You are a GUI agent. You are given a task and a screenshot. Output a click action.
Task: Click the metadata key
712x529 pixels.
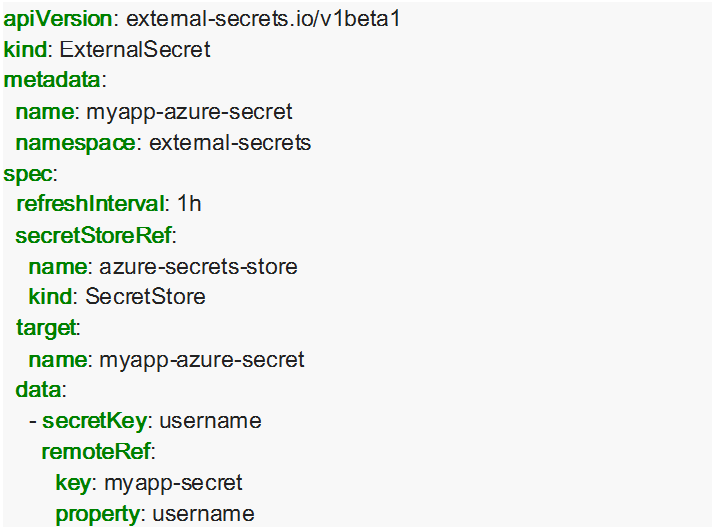coord(51,80)
